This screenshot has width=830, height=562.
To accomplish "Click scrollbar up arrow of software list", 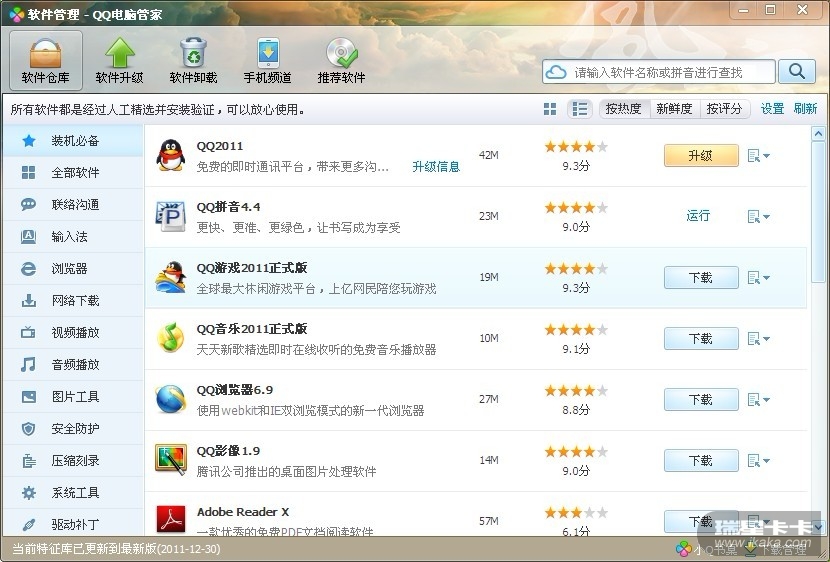I will click(818, 133).
